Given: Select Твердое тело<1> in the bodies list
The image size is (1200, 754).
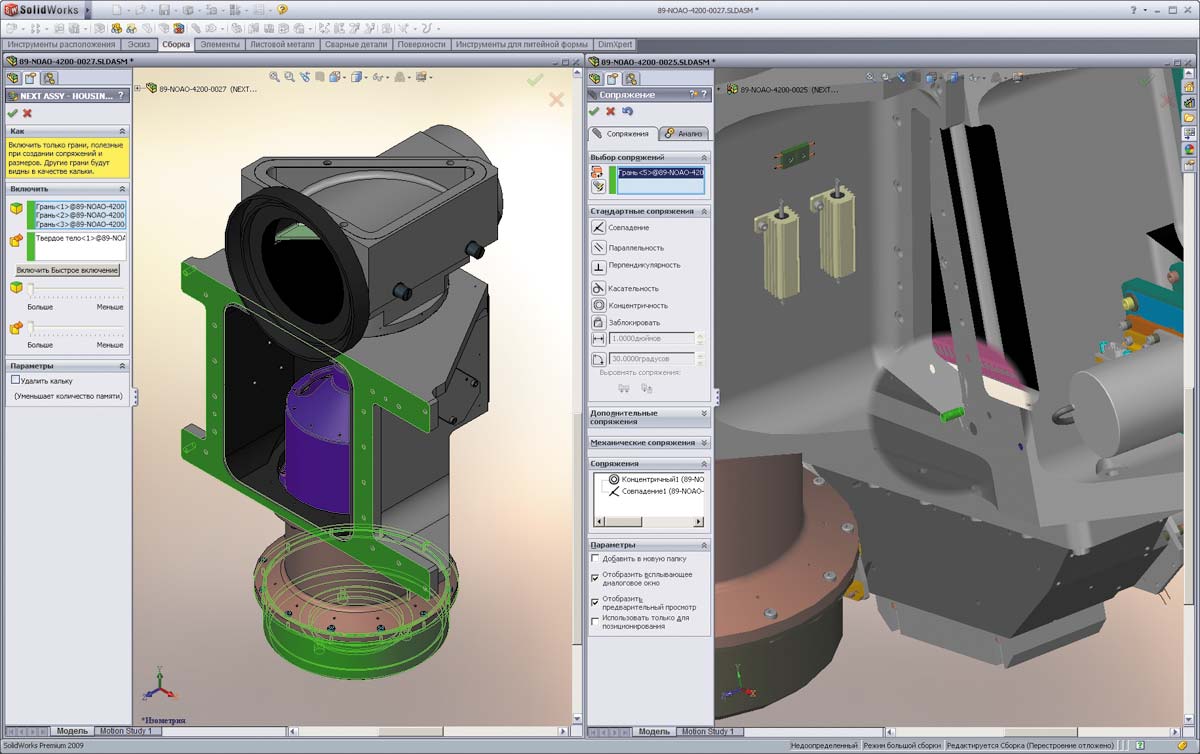Looking at the screenshot, I should [x=80, y=239].
